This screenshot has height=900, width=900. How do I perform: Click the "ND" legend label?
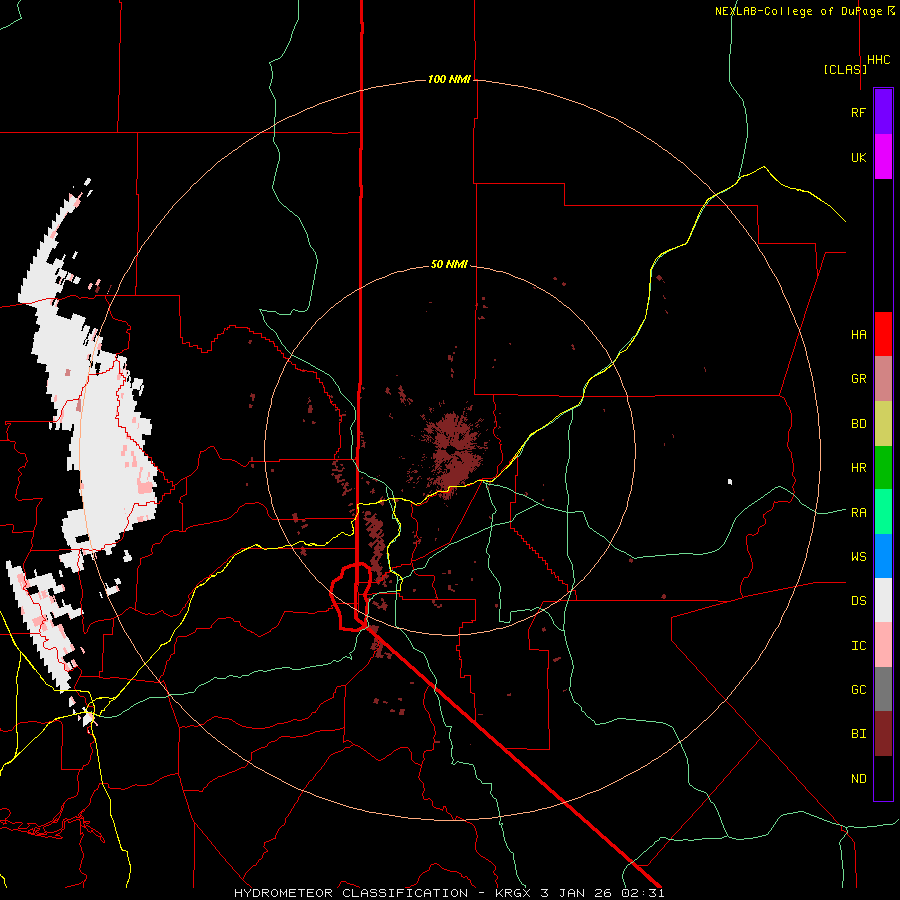(x=858, y=779)
